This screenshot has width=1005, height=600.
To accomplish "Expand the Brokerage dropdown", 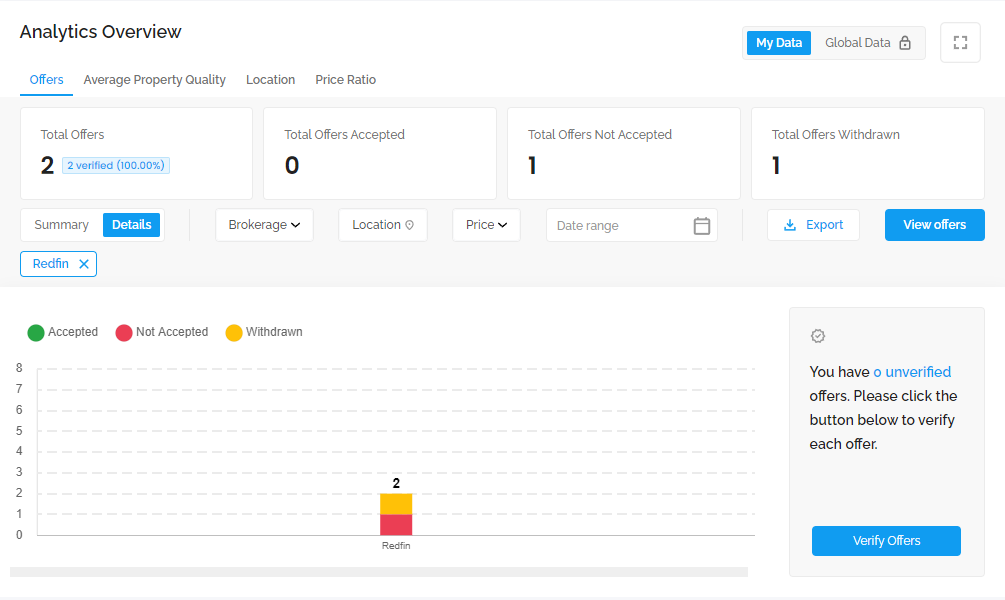I will (x=264, y=225).
